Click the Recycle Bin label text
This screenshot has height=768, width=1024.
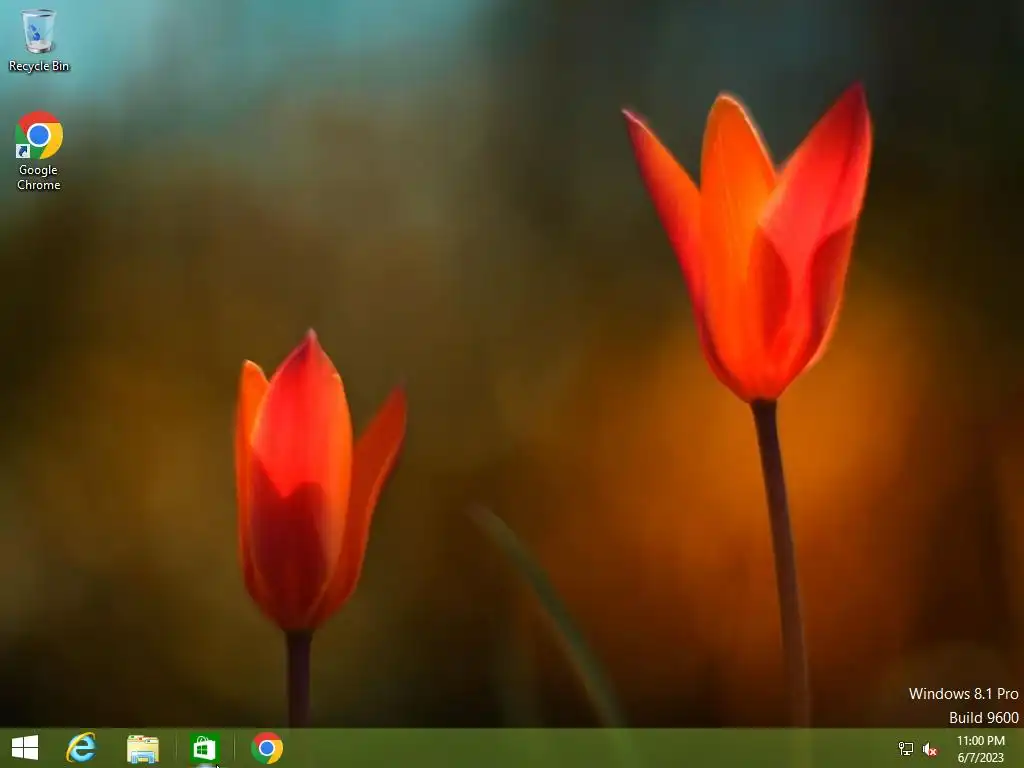click(x=39, y=66)
